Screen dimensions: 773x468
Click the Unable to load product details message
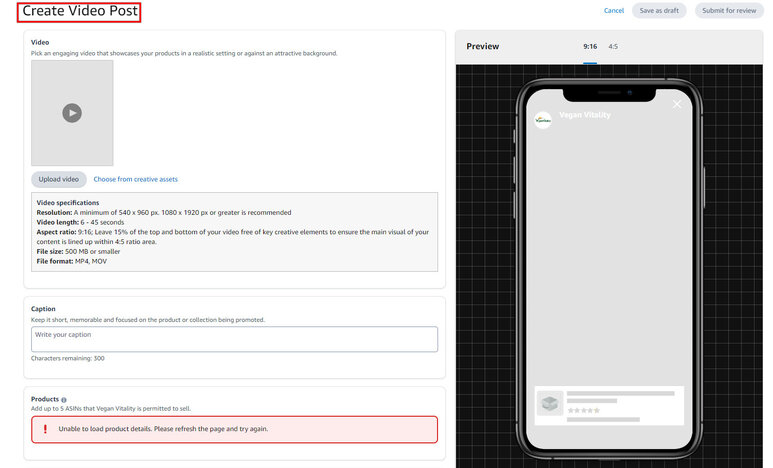[163, 429]
